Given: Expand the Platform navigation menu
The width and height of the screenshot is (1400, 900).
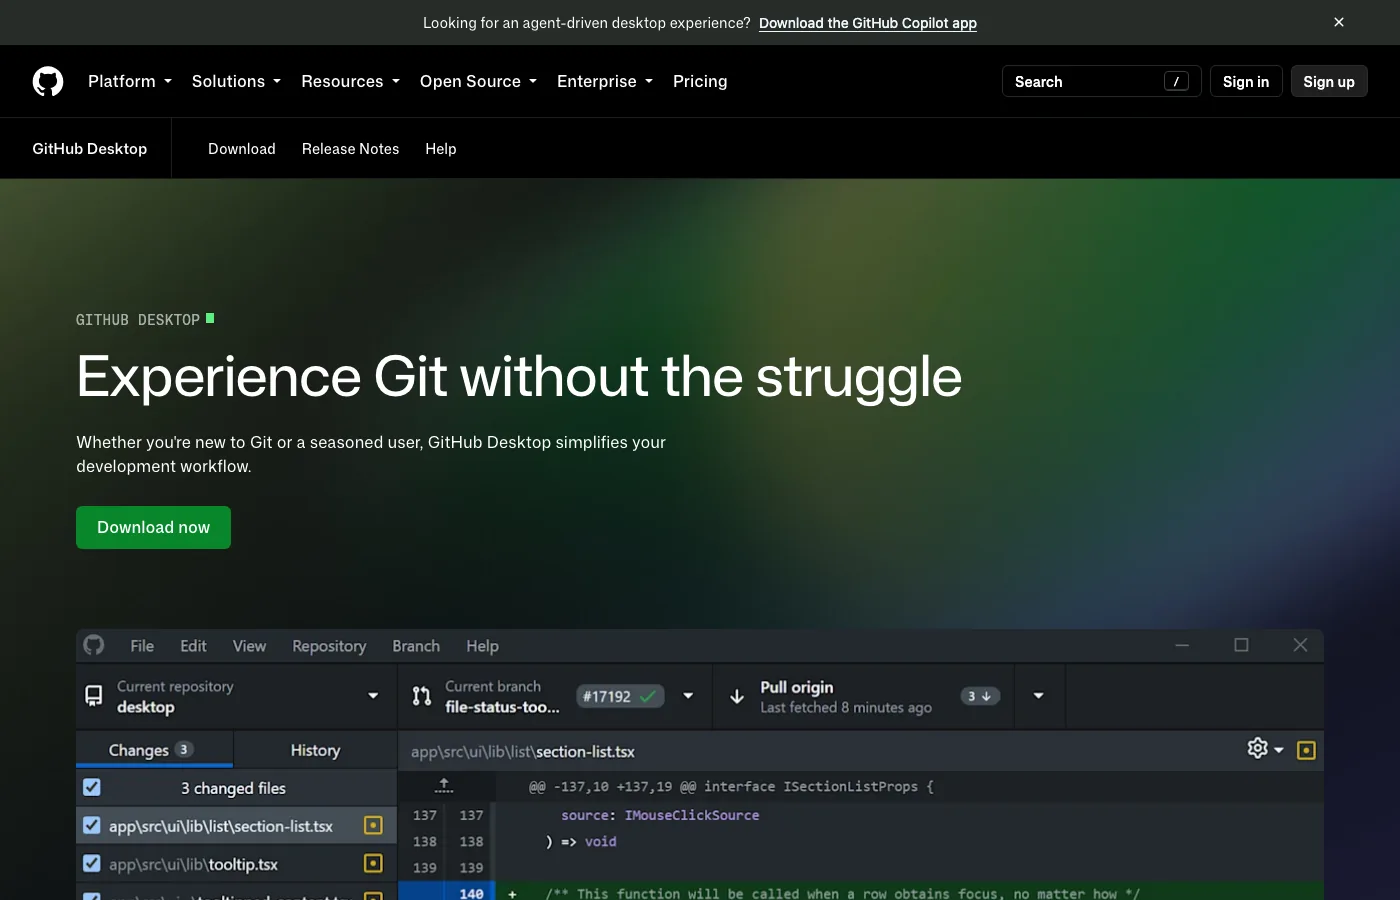Looking at the screenshot, I should coord(130,81).
